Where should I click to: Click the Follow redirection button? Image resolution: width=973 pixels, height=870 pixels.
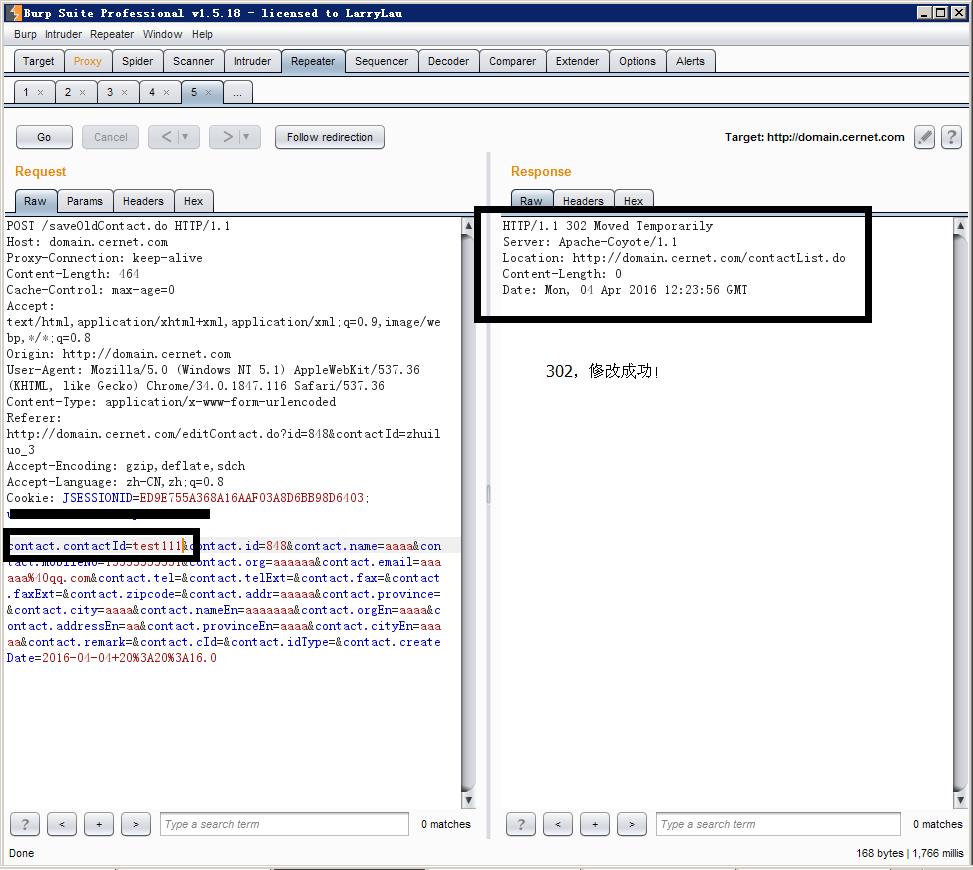coord(330,137)
